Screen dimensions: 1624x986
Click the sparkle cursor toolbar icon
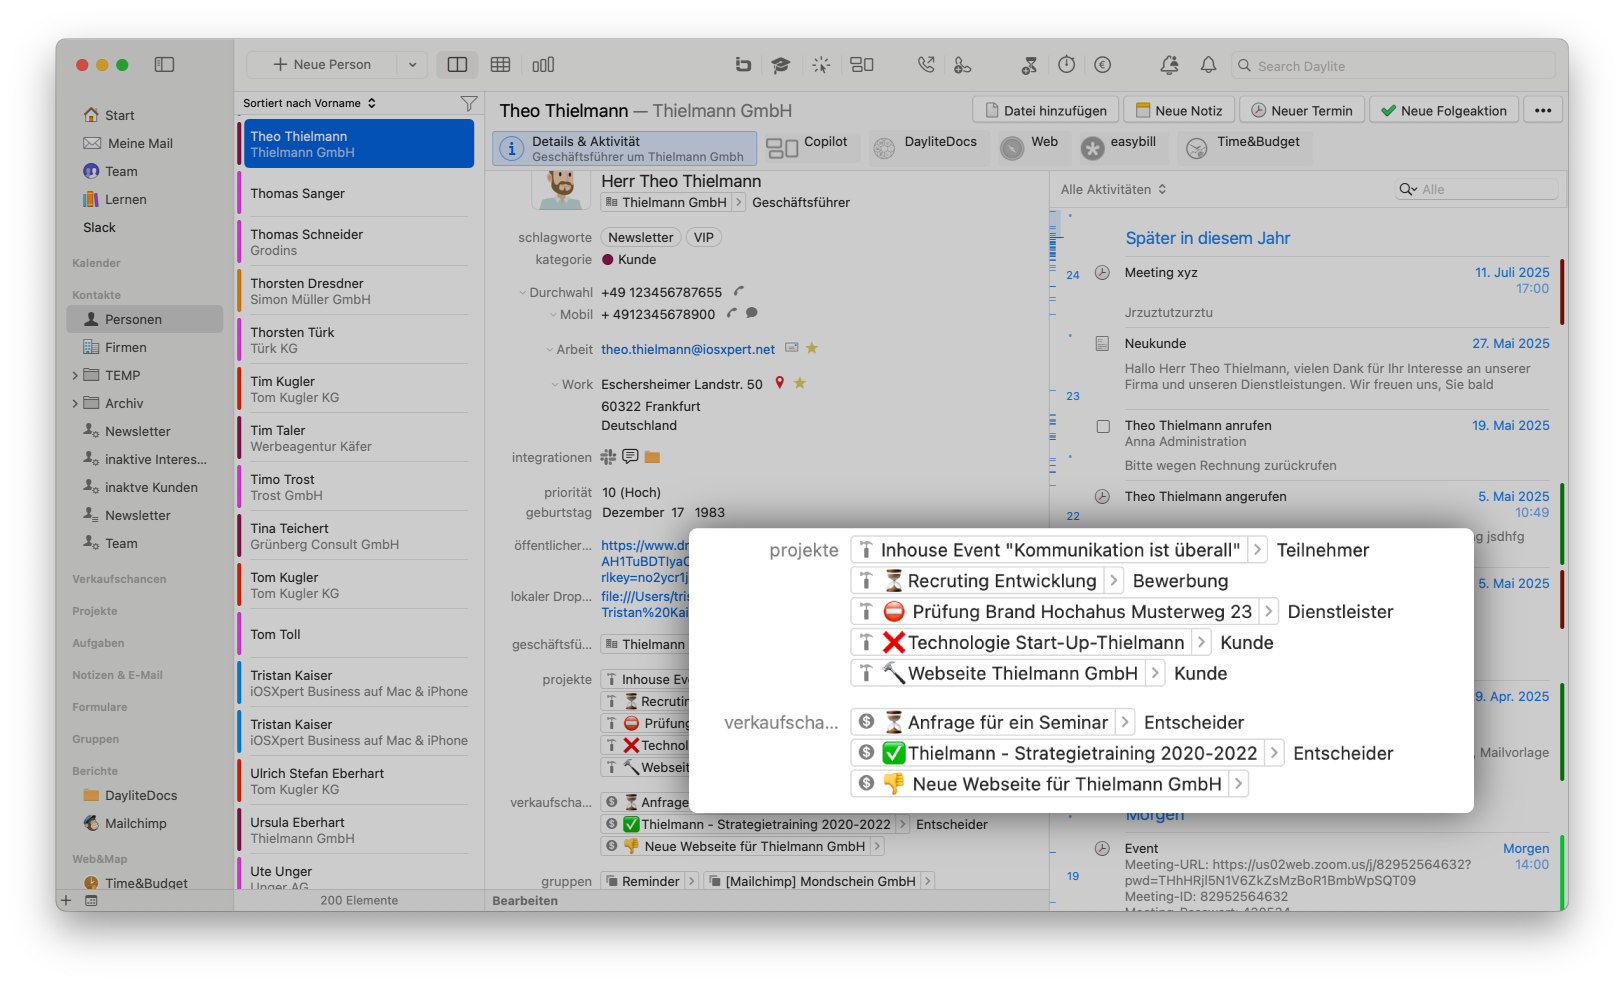coord(821,65)
